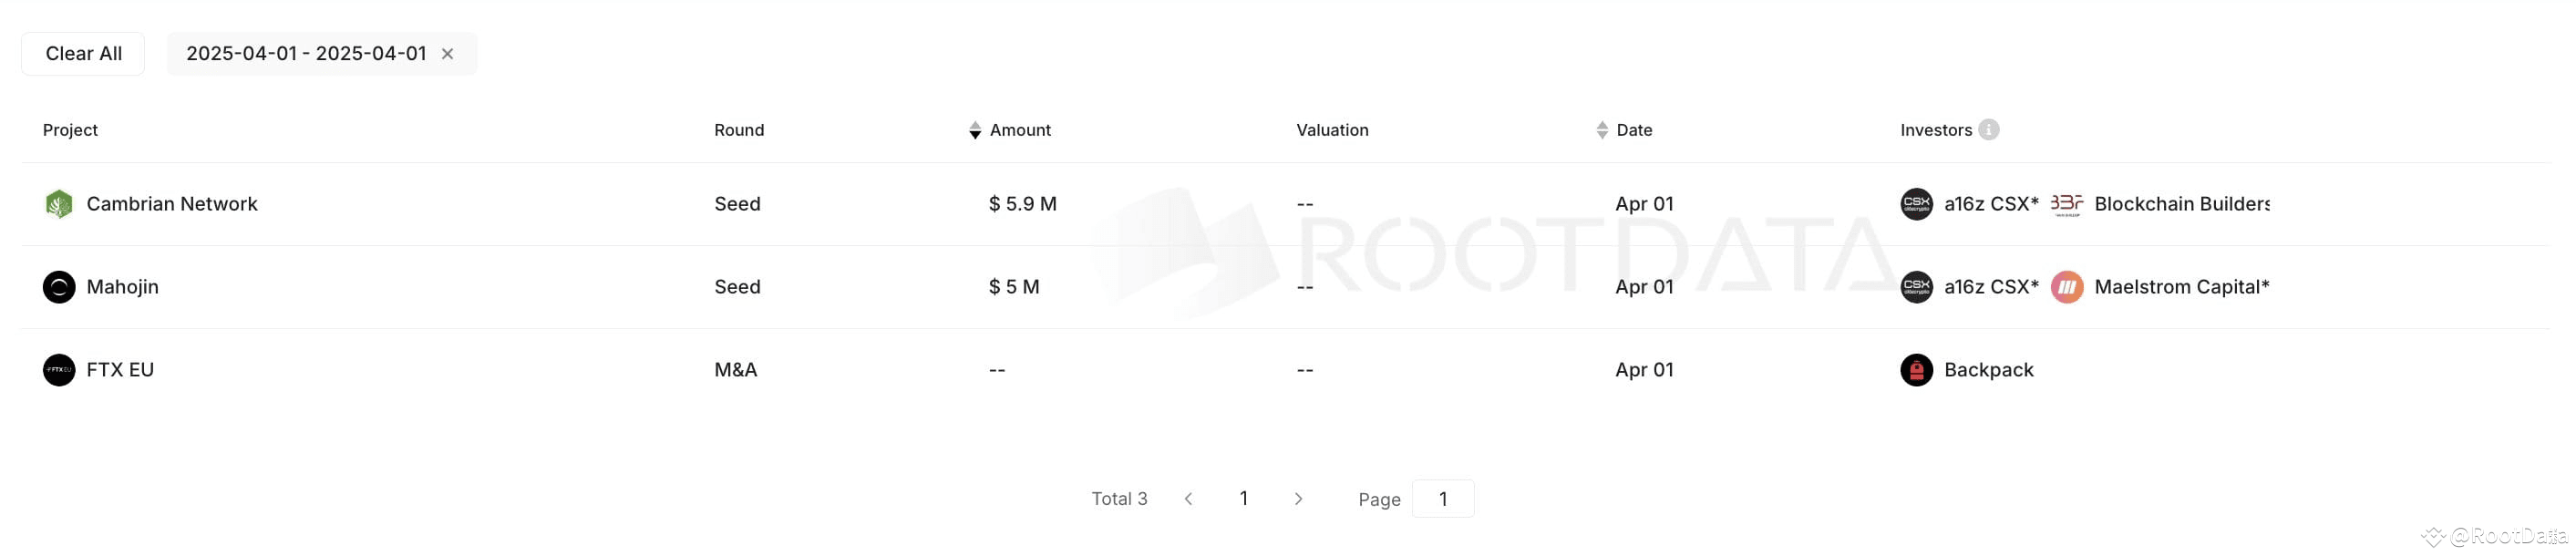This screenshot has width=2576, height=556.
Task: Open the FTX EU project logo
Action: 60,370
